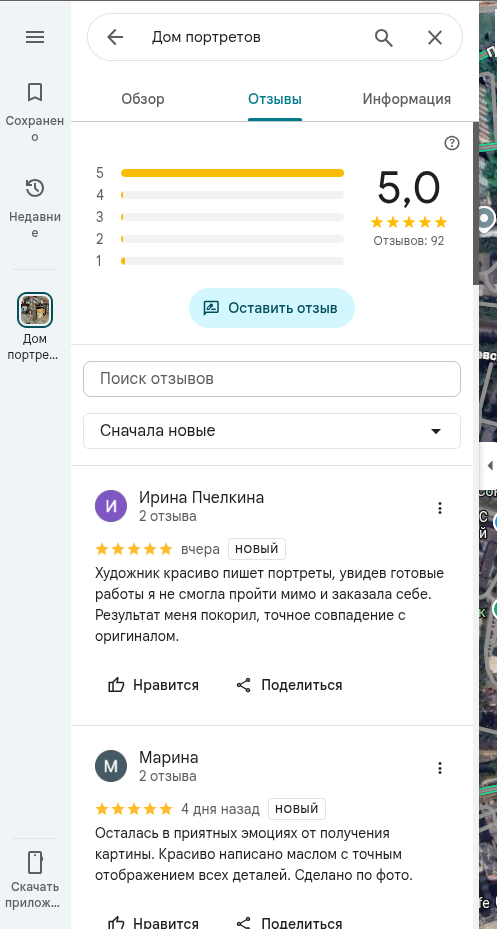Share Ирина Пчелкина's review via Поделиться
Viewport: 497px width, 929px height.
[x=289, y=685]
